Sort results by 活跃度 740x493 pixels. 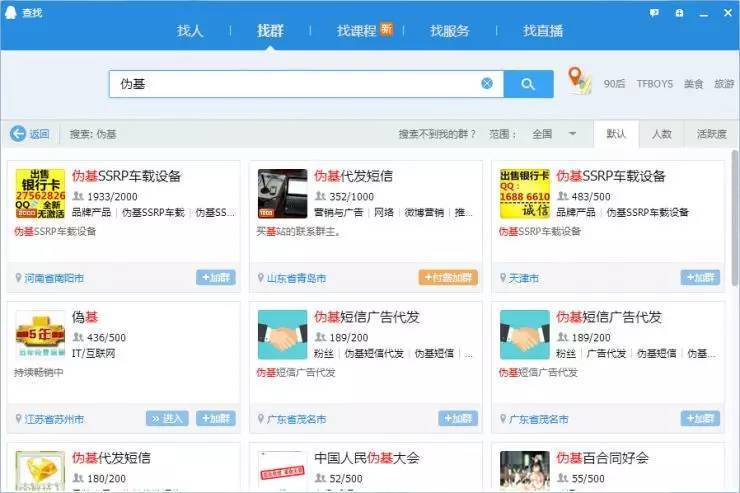click(x=711, y=134)
